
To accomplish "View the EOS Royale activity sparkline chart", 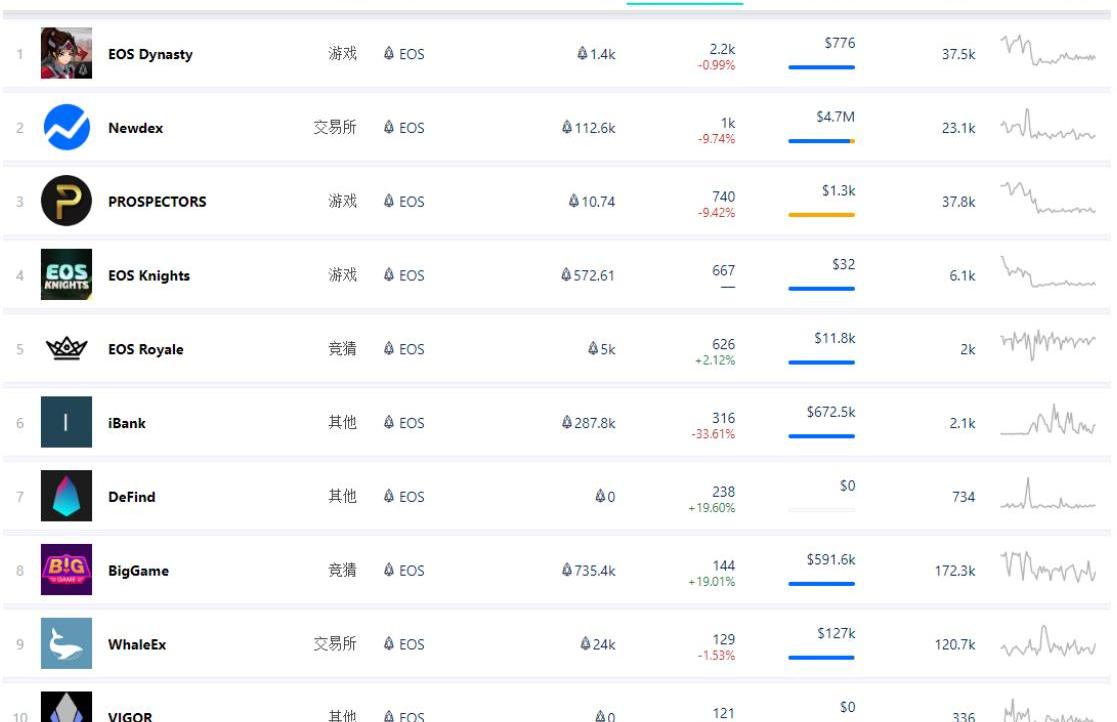I will [1047, 345].
